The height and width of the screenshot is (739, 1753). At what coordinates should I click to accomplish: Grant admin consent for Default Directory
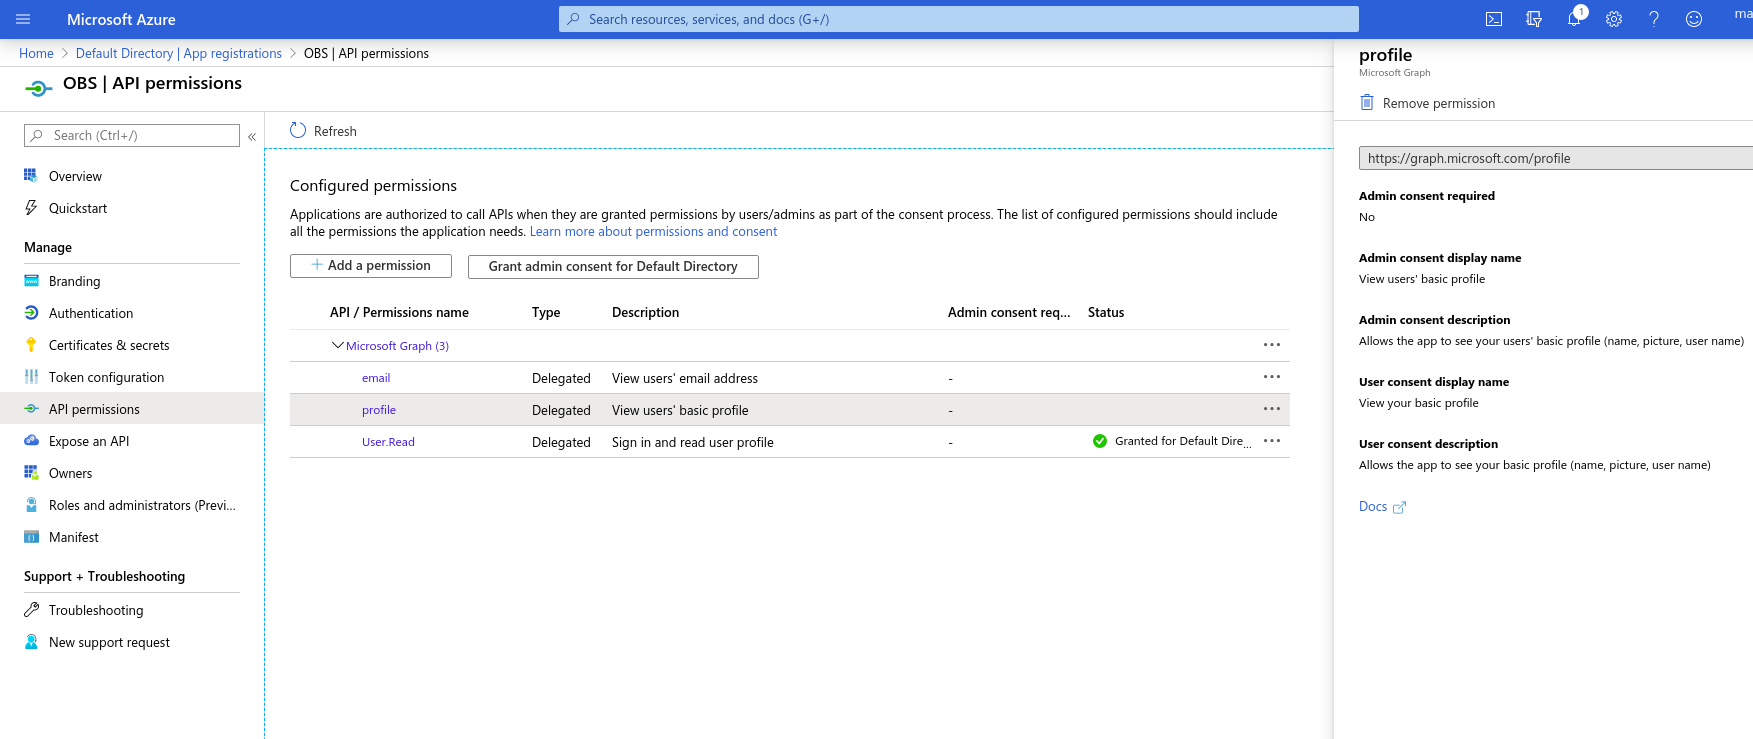(x=613, y=266)
